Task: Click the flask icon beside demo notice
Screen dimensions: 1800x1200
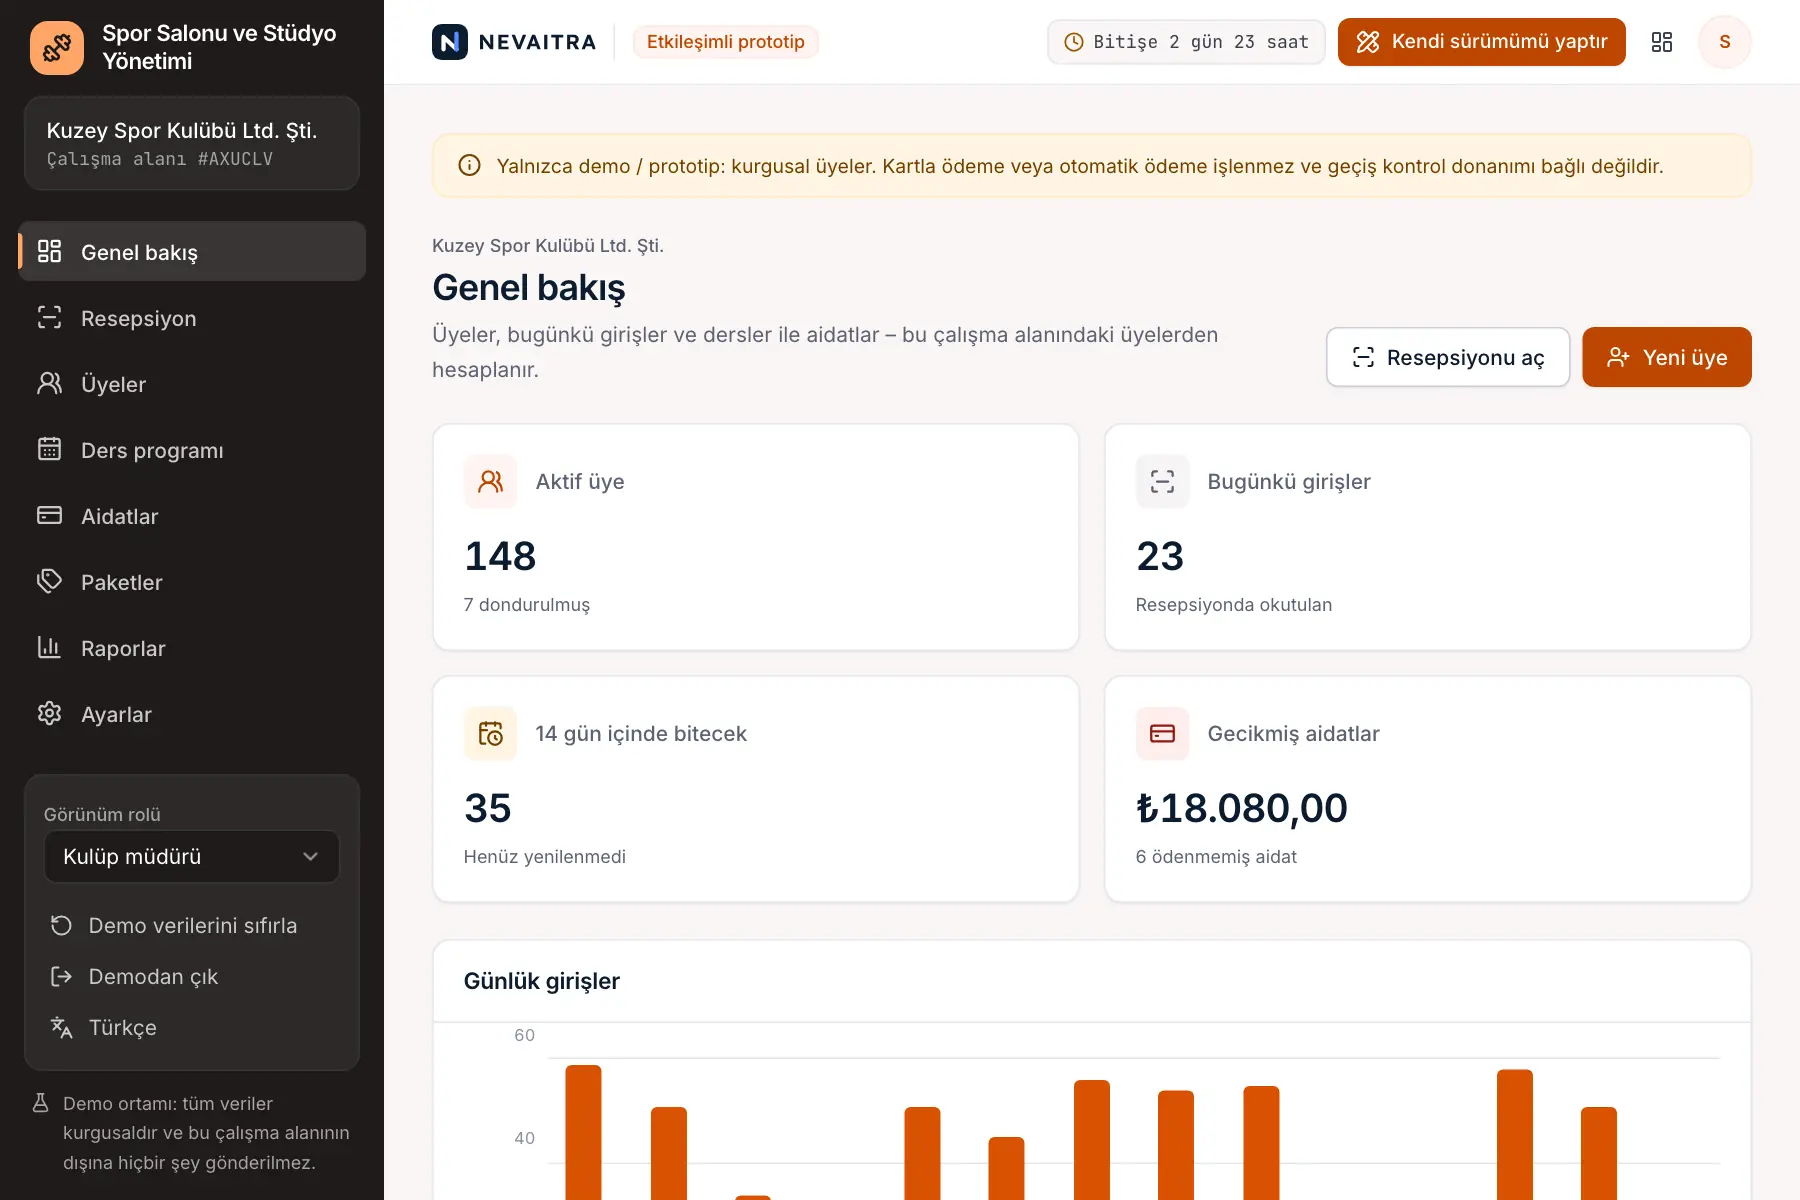Action: pyautogui.click(x=41, y=1103)
